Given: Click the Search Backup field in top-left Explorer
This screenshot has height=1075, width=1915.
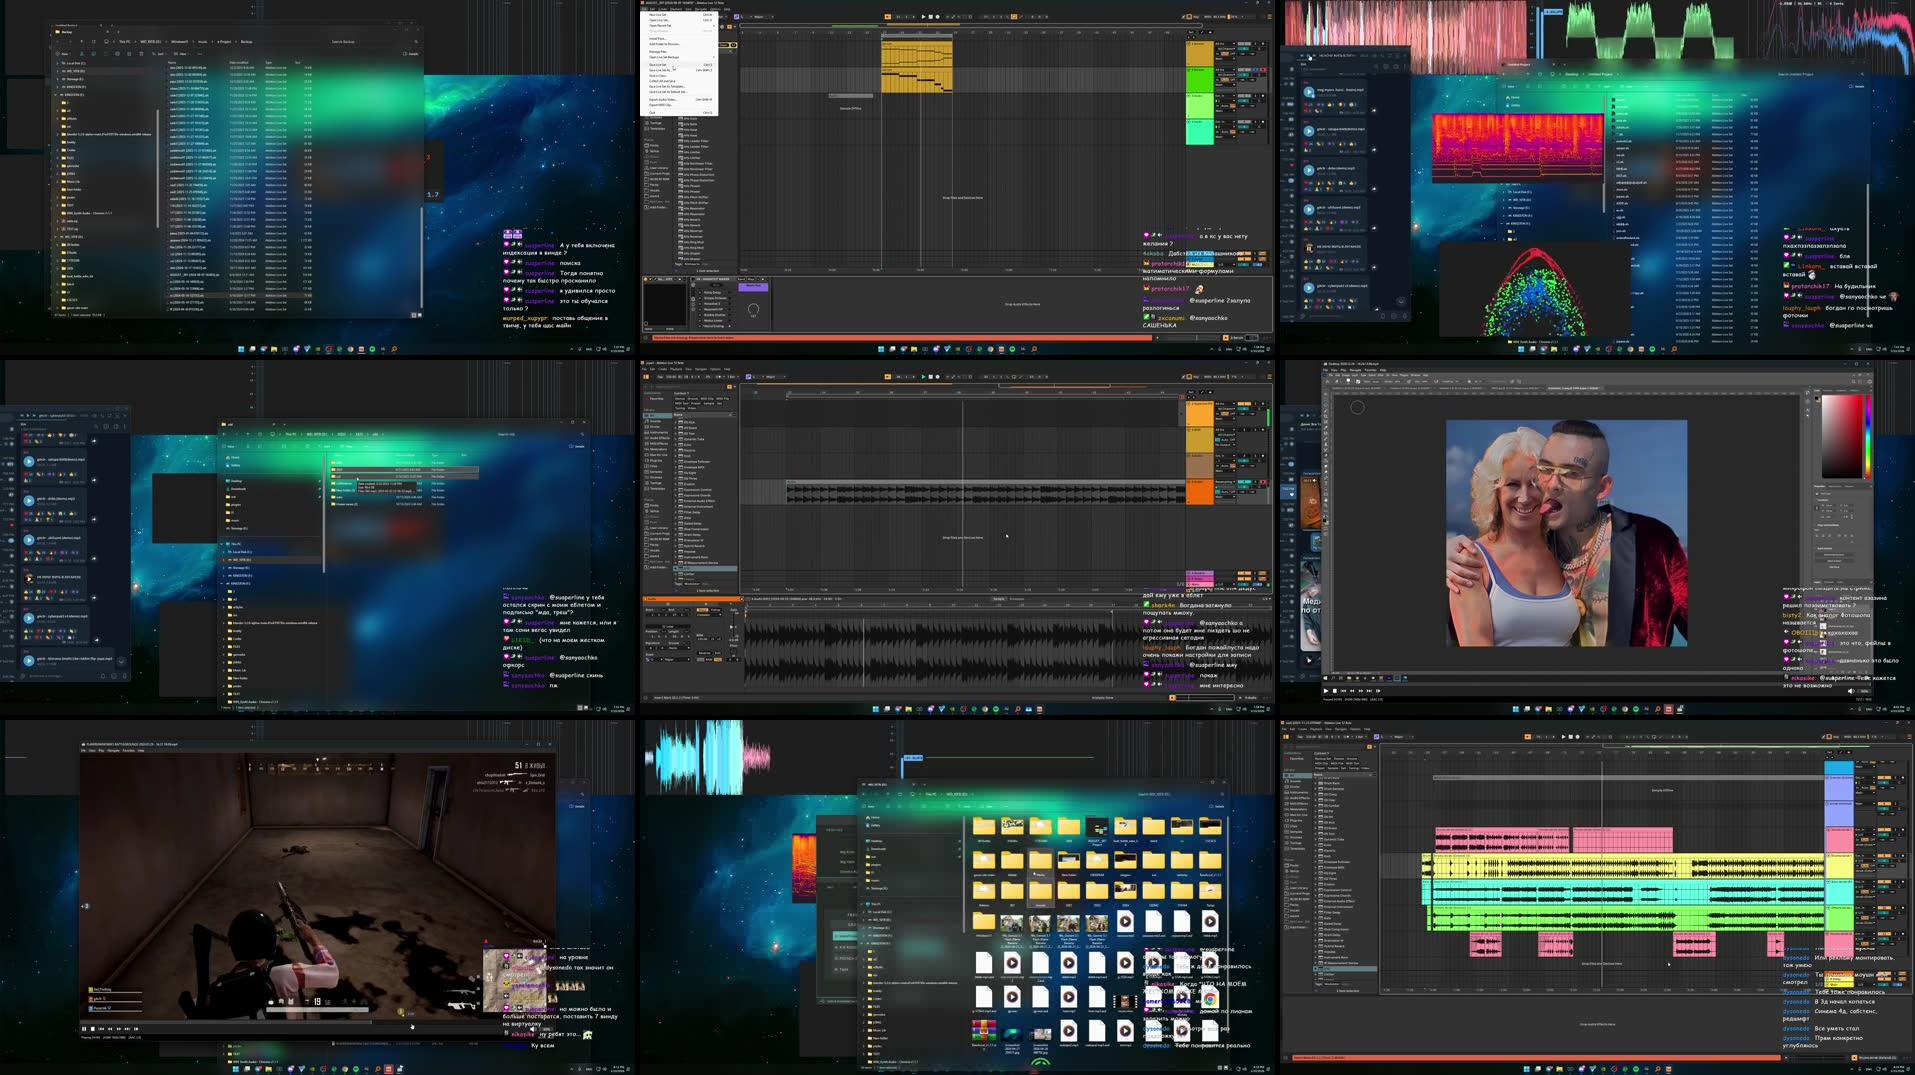Looking at the screenshot, I should click(x=375, y=42).
